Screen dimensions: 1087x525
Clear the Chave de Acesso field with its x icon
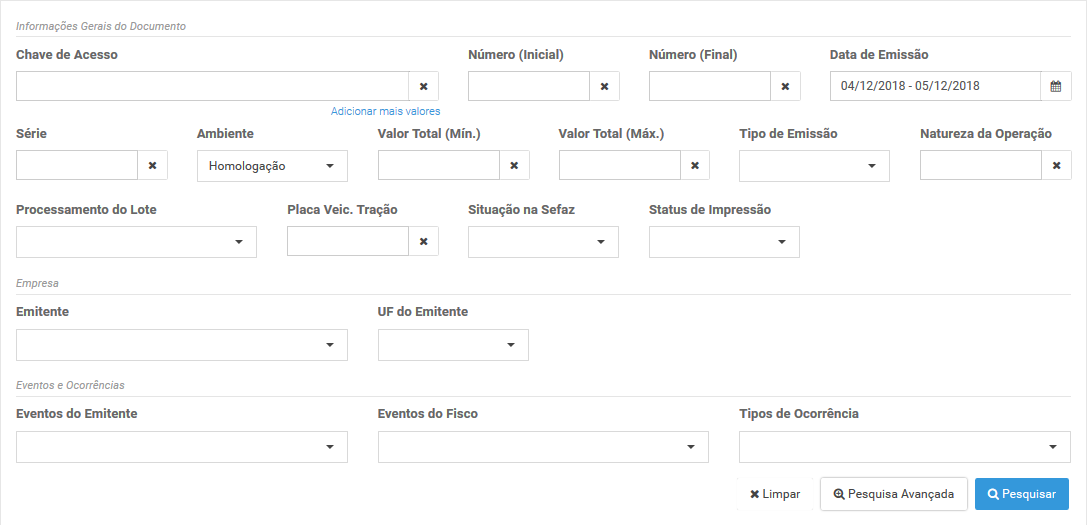[424, 86]
